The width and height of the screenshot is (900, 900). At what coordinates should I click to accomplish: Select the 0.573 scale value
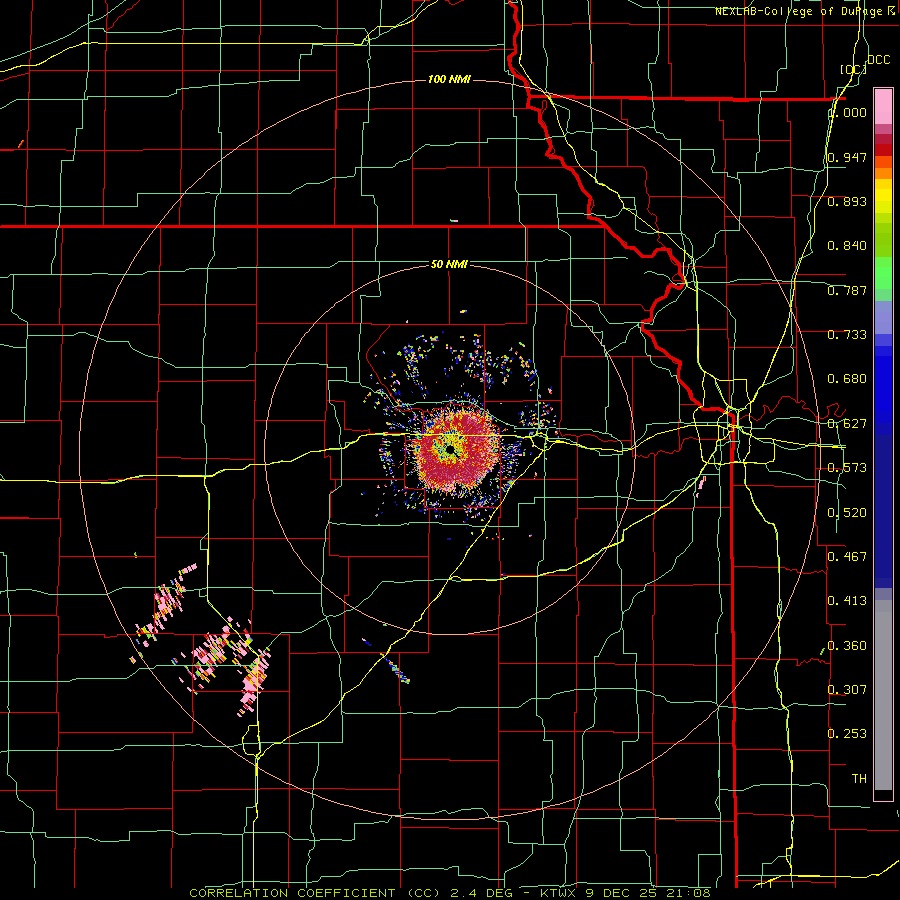(847, 468)
